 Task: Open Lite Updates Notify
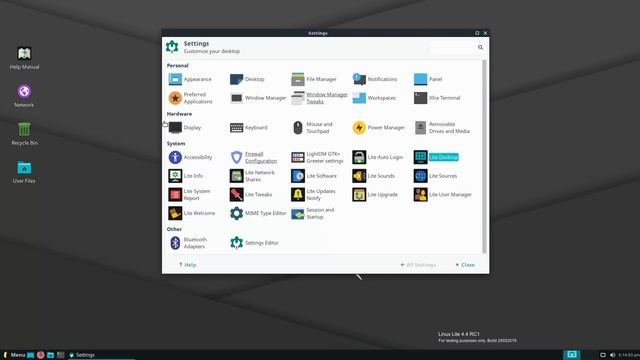click(313, 195)
